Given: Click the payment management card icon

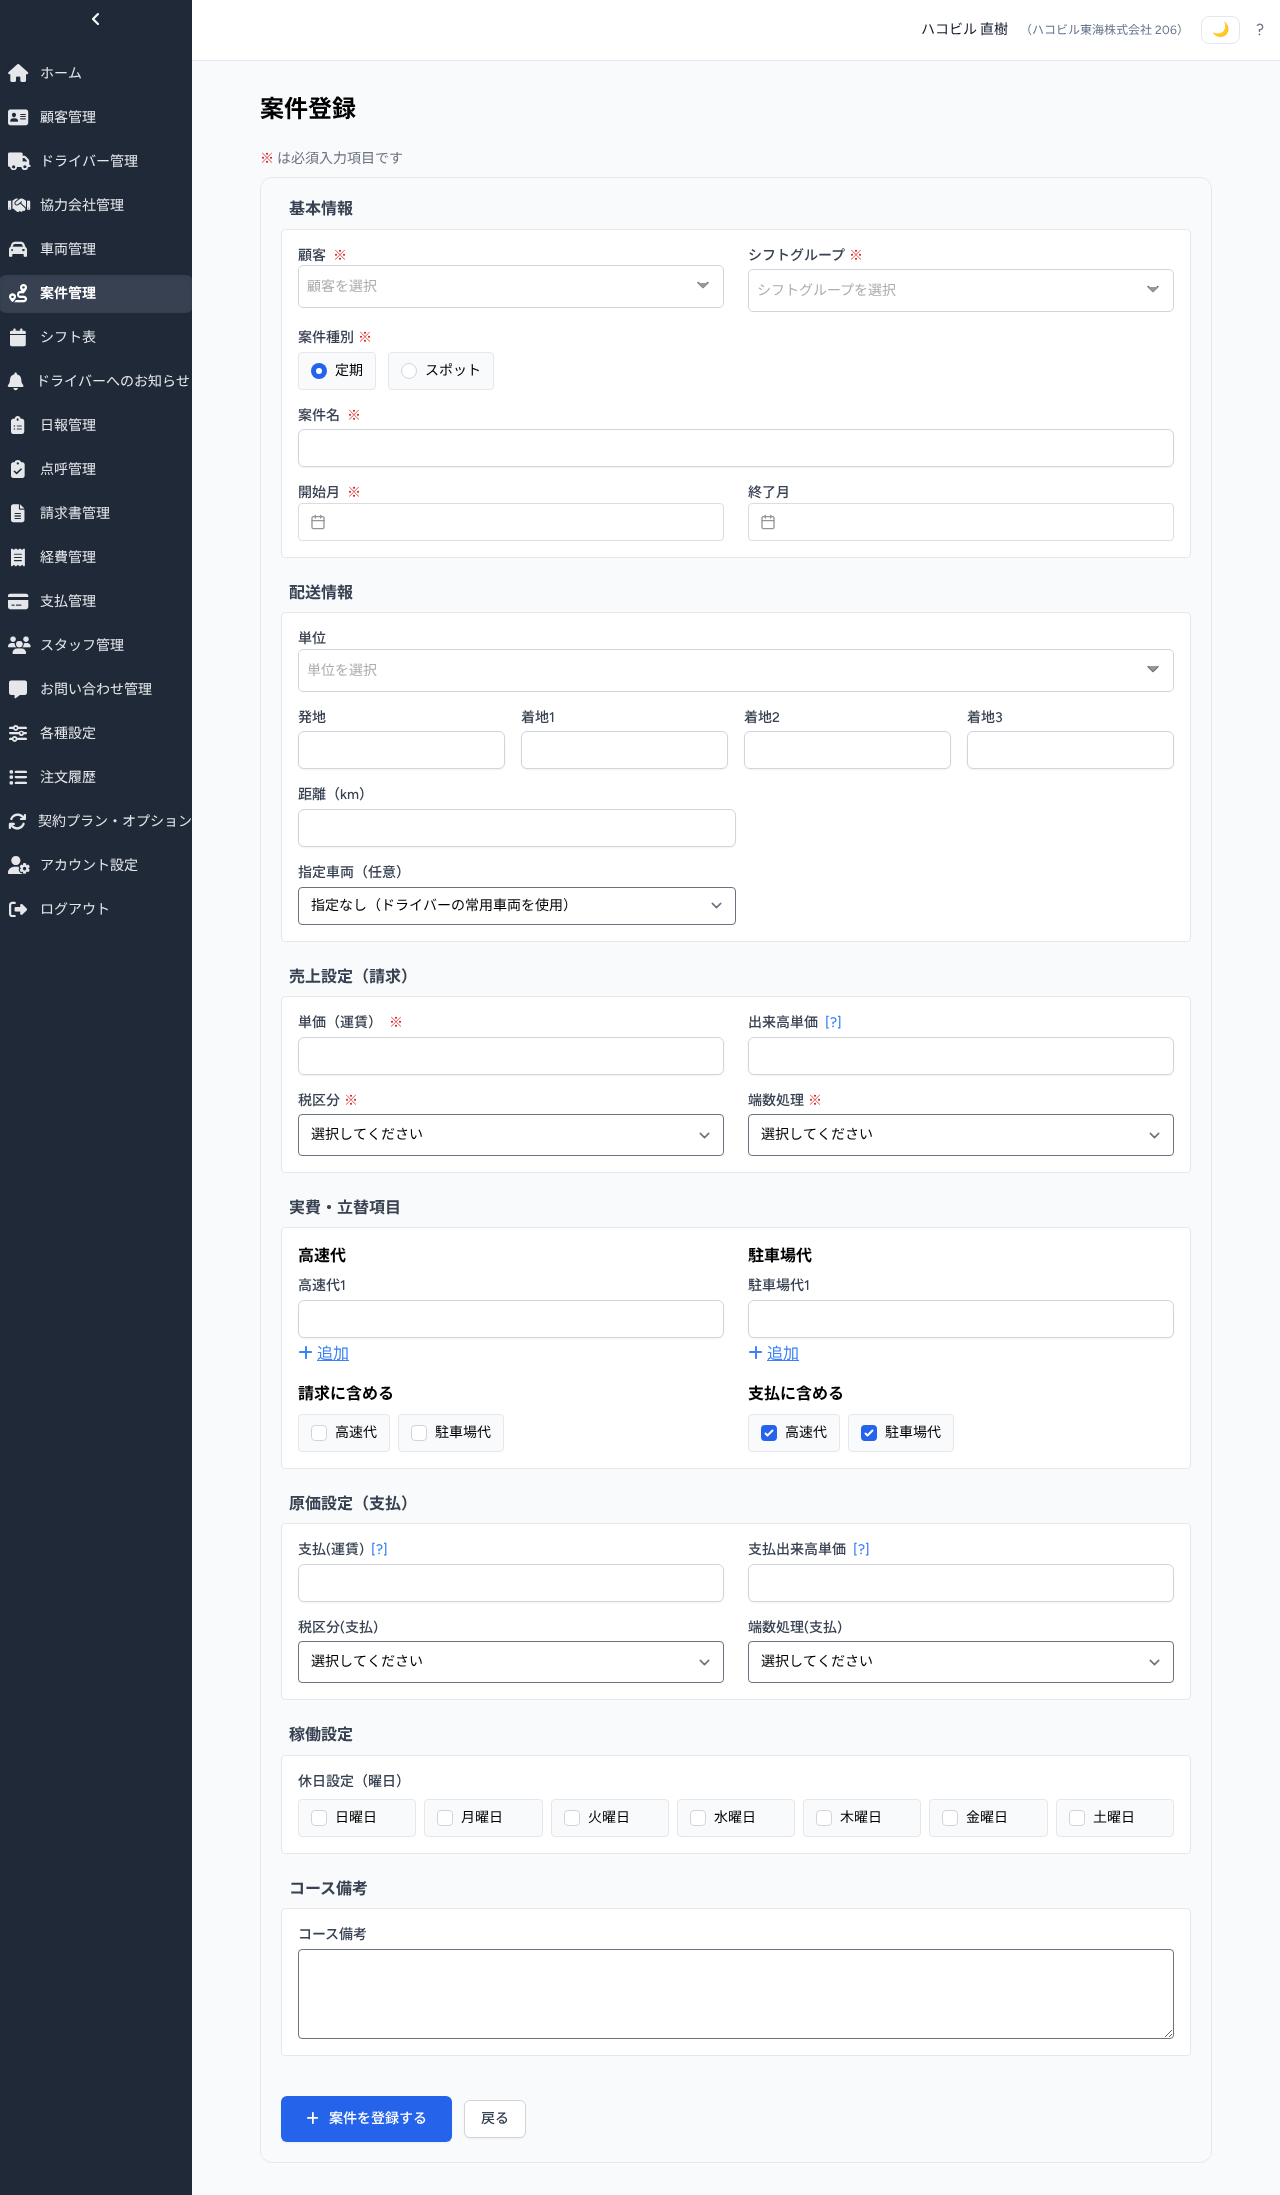Looking at the screenshot, I should [x=18, y=601].
